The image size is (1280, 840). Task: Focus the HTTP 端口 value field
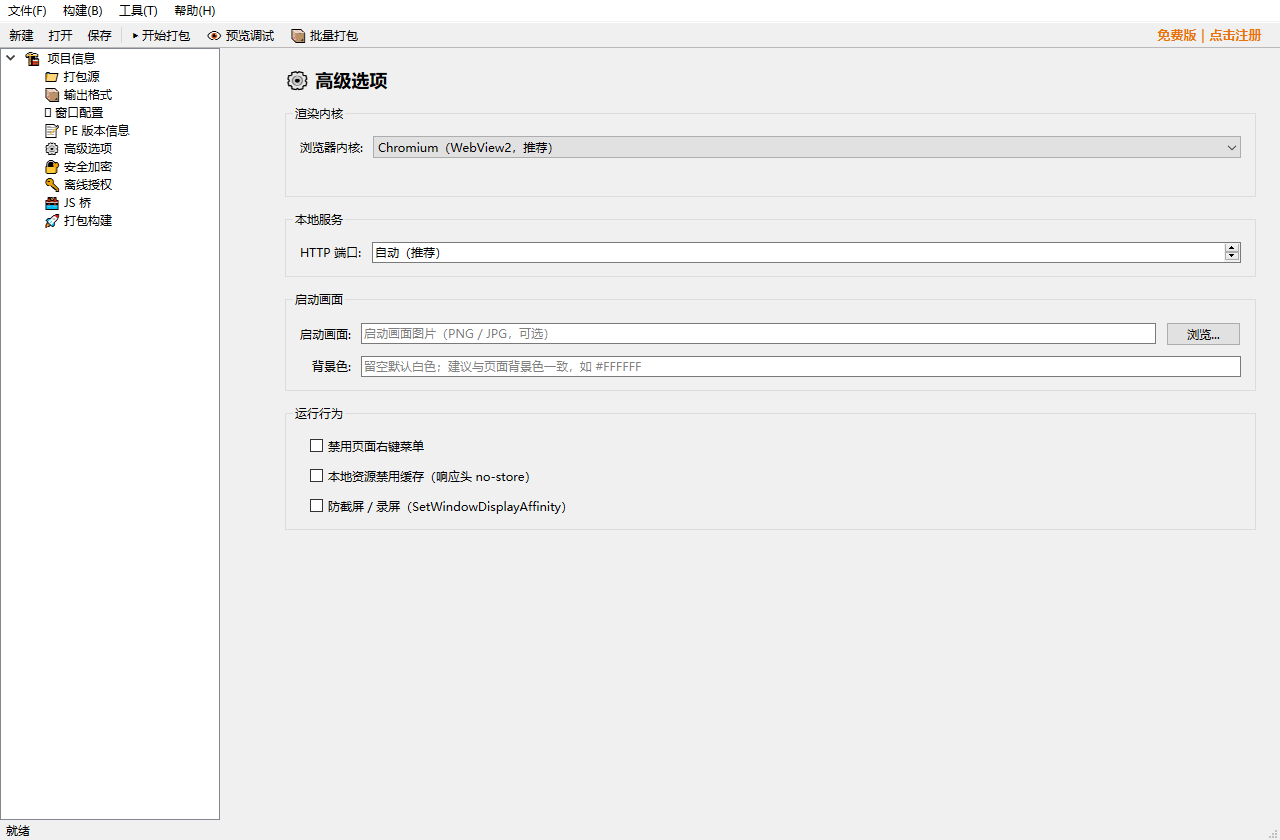[x=798, y=252]
